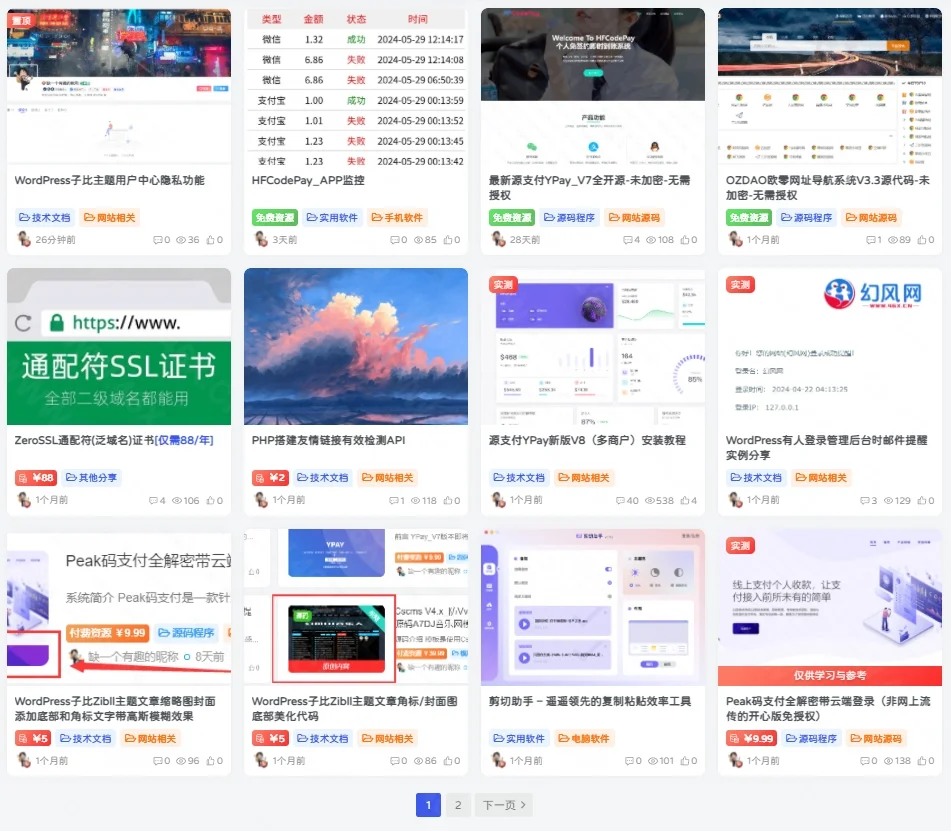The width and height of the screenshot is (951, 831).
Task: Select 网站源码 tag on OZDAO card
Action: [x=871, y=218]
